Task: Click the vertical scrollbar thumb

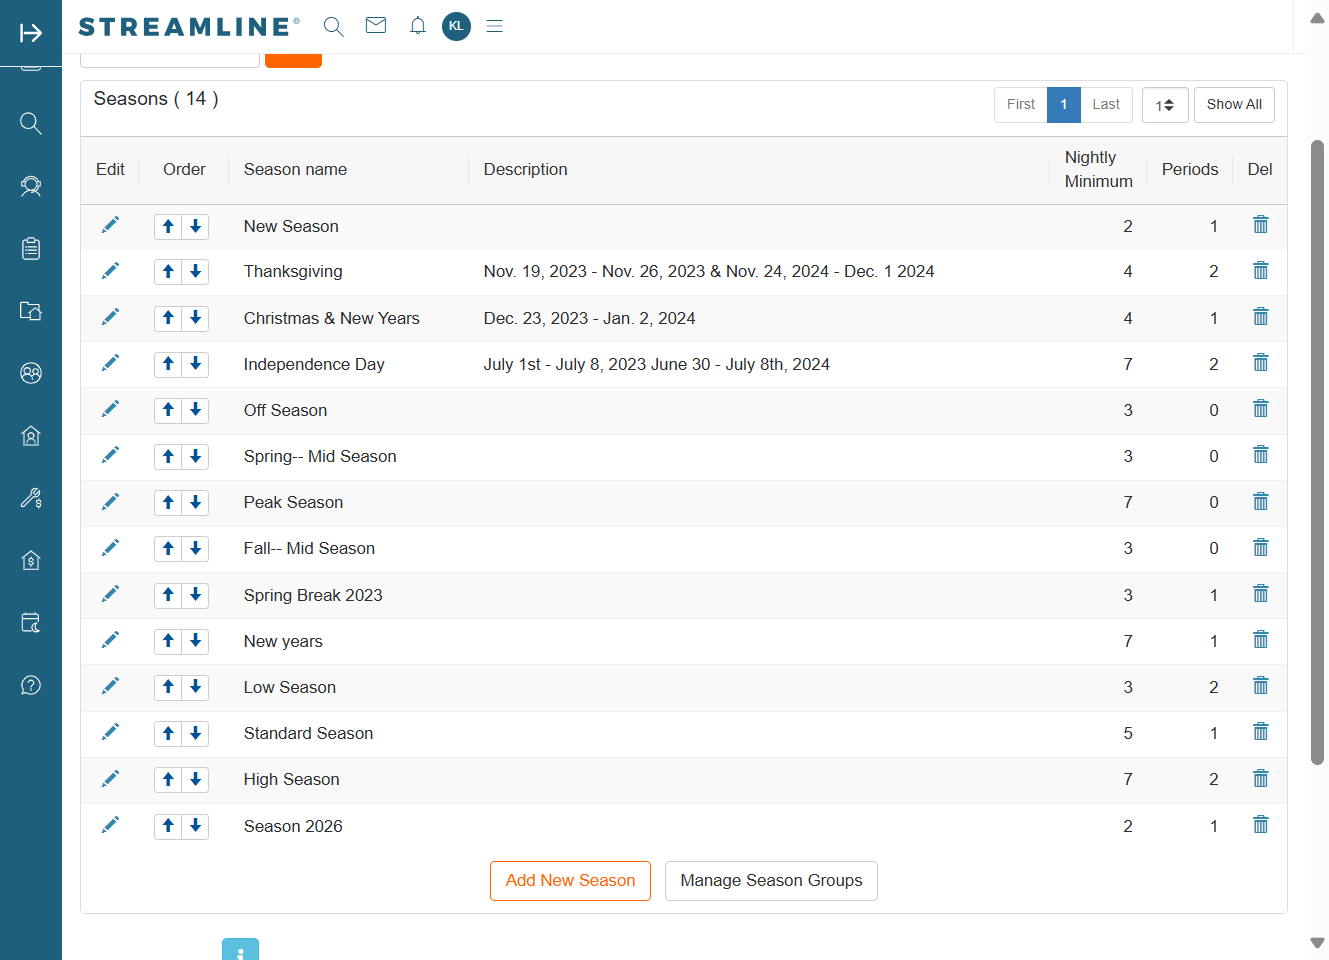Action: 1317,452
